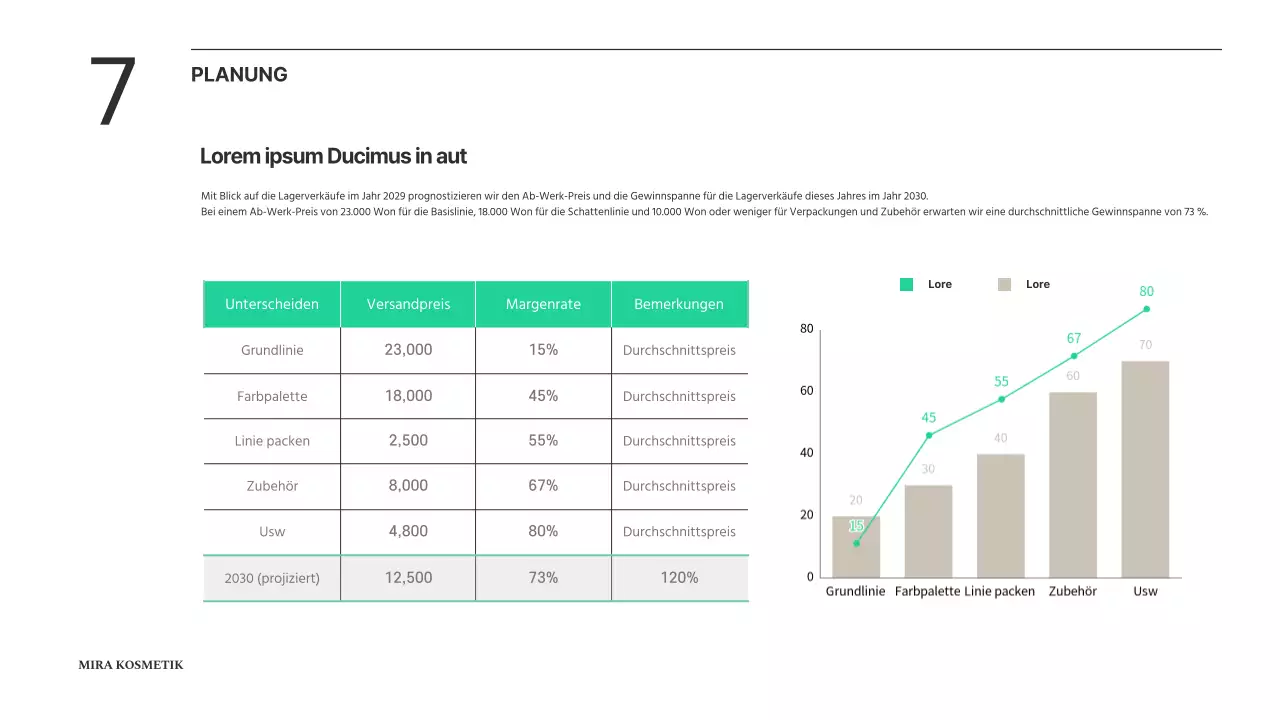The image size is (1280, 720).
Task: Select the Zubehör bar in the chart
Action: [1073, 485]
